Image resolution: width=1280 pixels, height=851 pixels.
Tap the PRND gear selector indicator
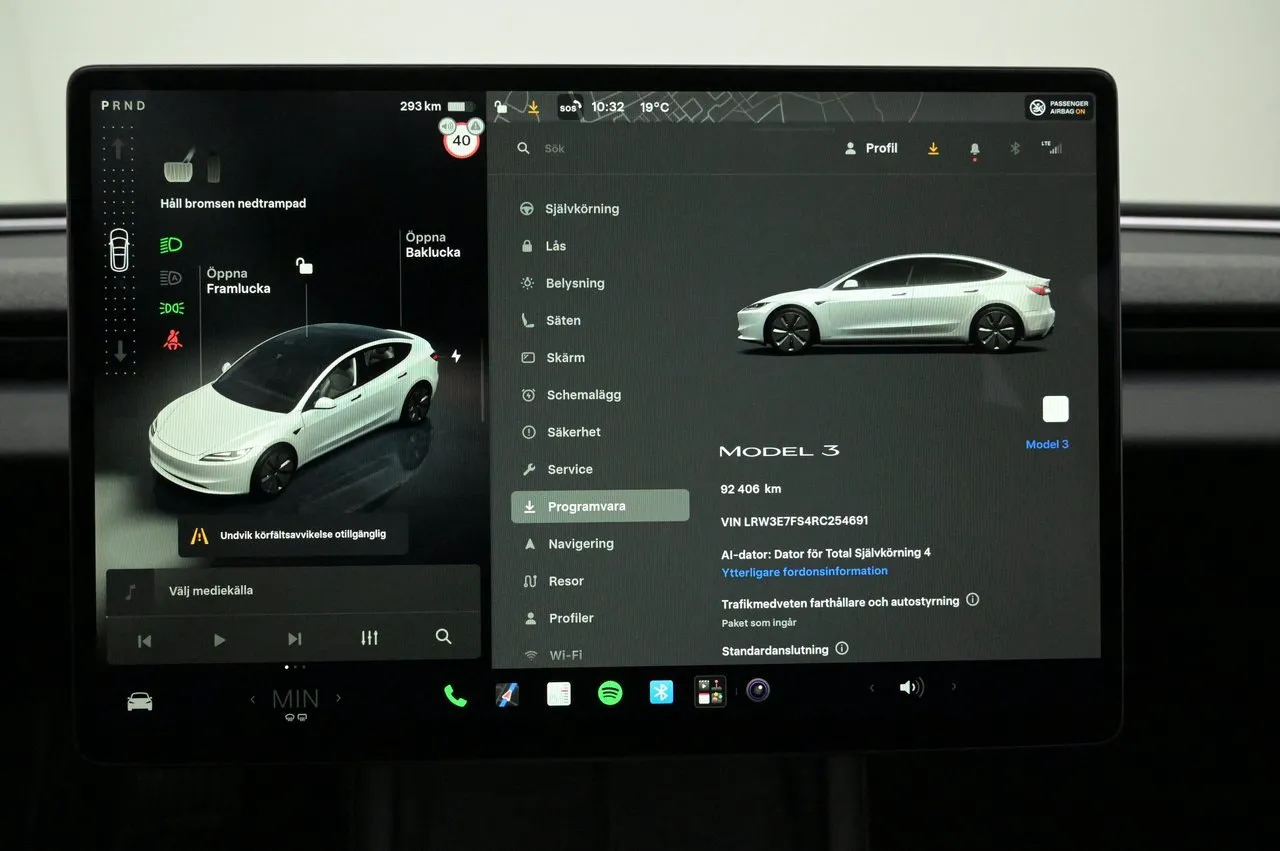124,105
